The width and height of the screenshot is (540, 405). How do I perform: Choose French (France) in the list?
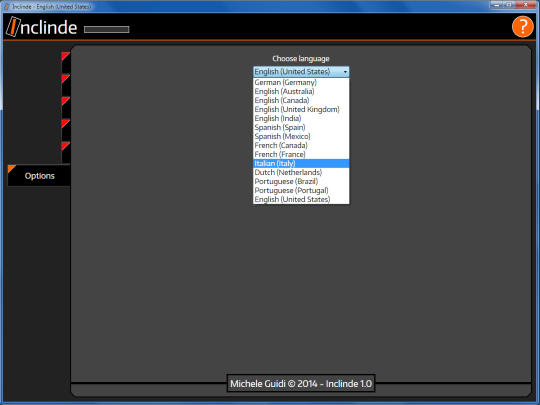point(301,154)
